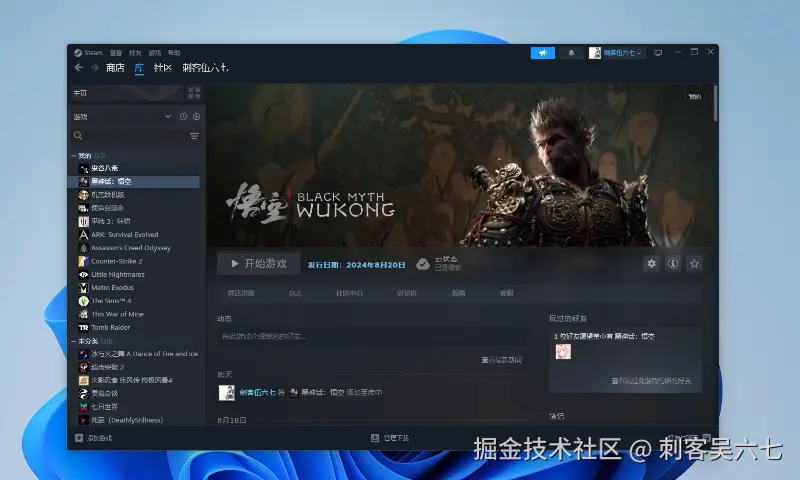Click the library search magnifier

[78, 136]
